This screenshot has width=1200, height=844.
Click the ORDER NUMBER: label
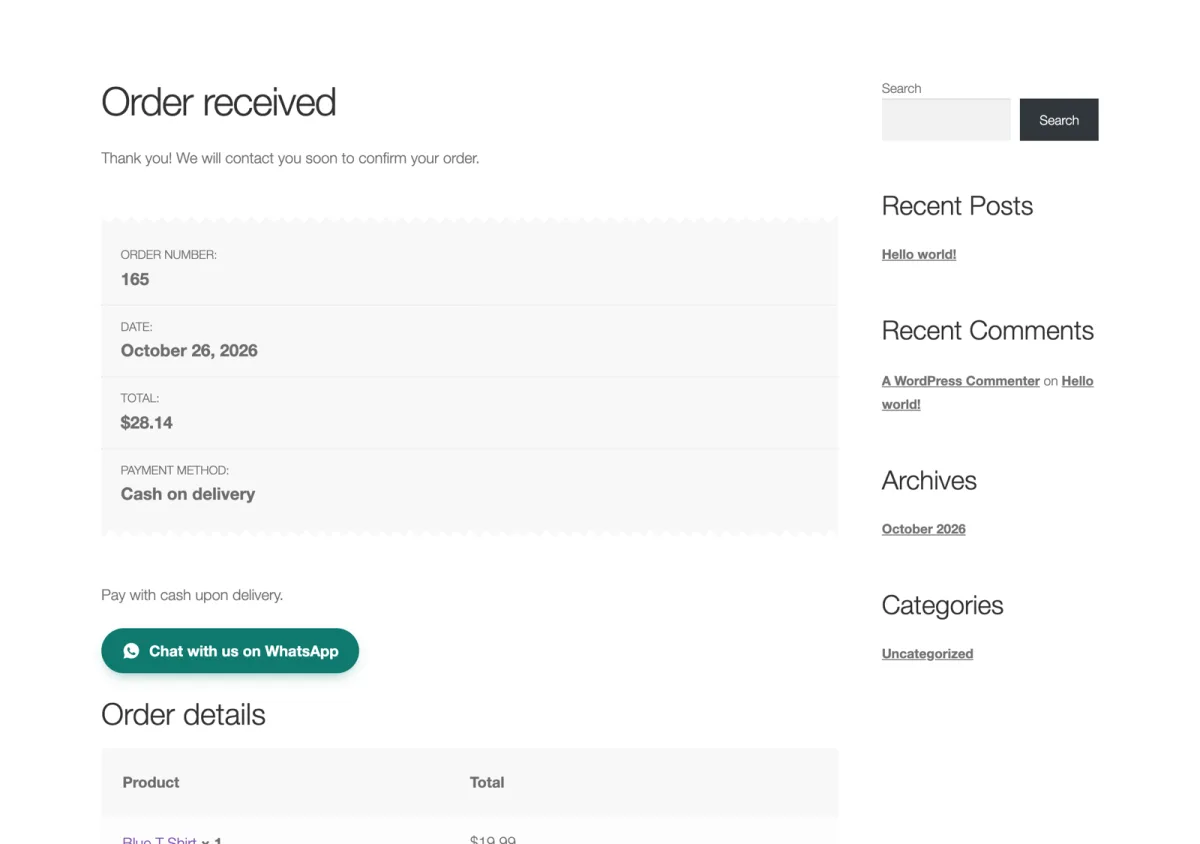169,255
